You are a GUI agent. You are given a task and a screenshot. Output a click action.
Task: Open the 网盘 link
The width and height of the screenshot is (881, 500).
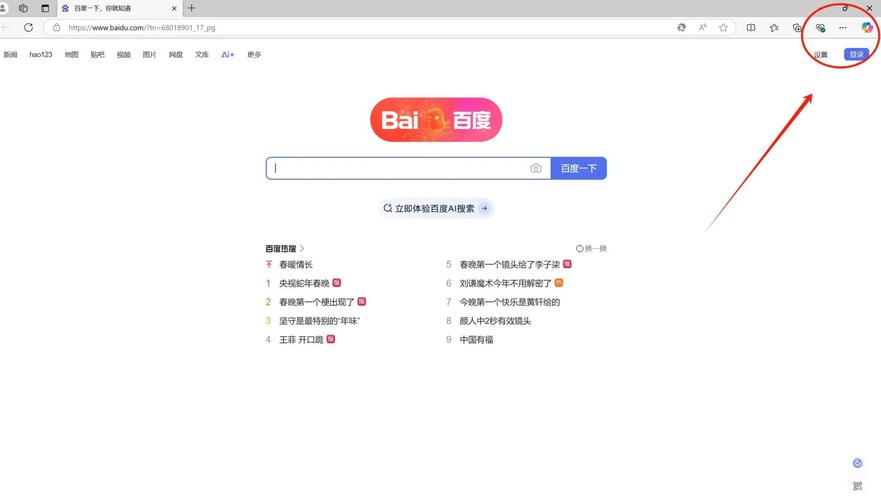click(x=176, y=54)
